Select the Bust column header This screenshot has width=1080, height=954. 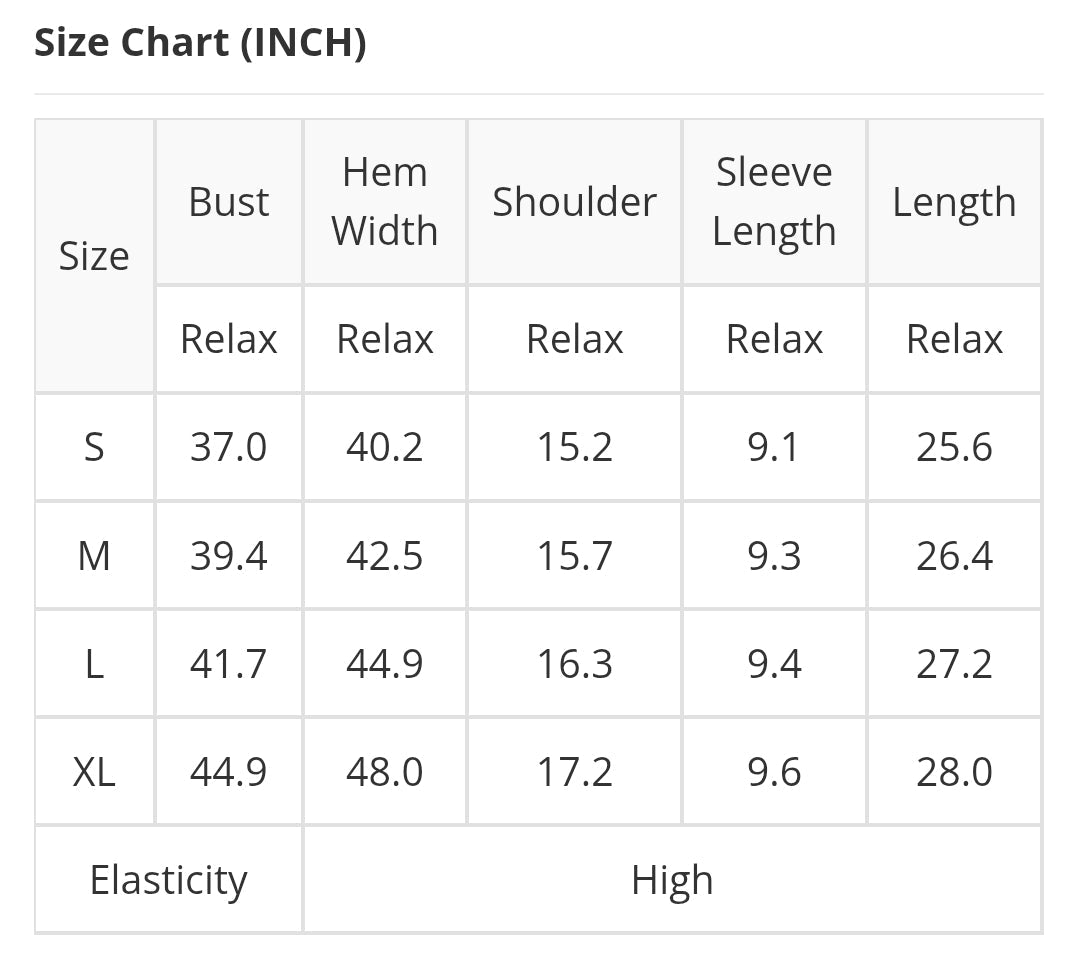[x=229, y=202]
